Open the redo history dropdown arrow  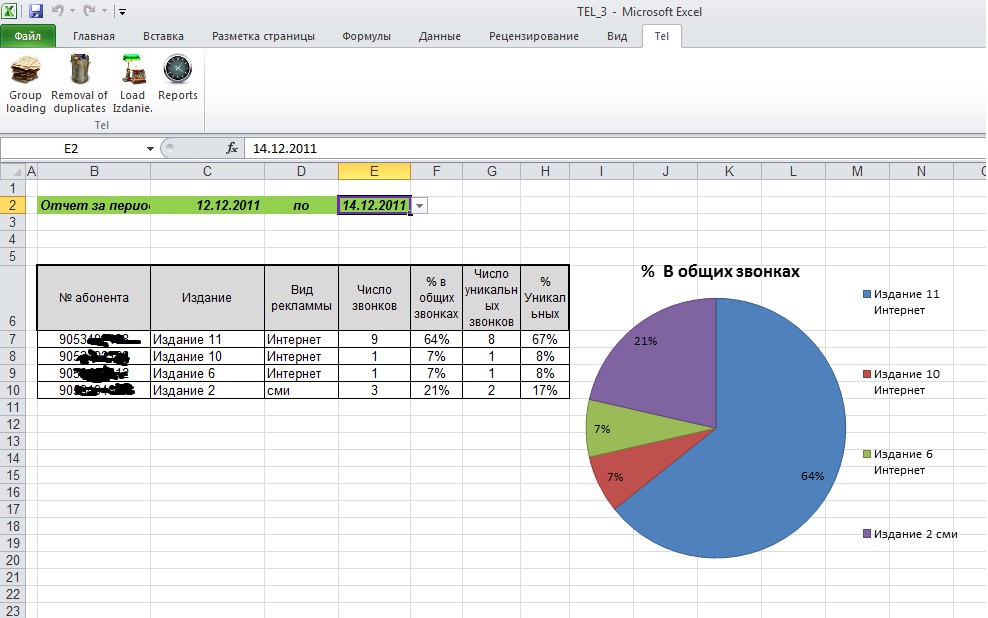pyautogui.click(x=105, y=11)
